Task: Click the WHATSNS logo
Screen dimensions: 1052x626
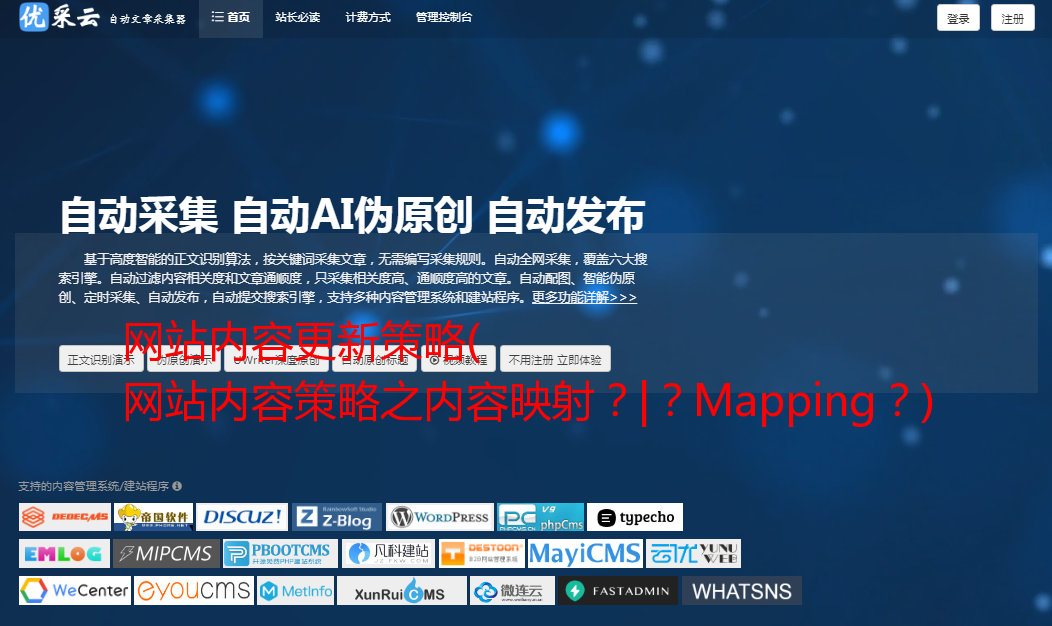Action: point(742,590)
